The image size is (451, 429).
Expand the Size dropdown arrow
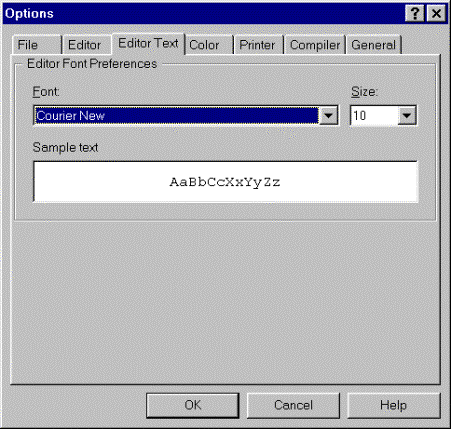[x=407, y=116]
